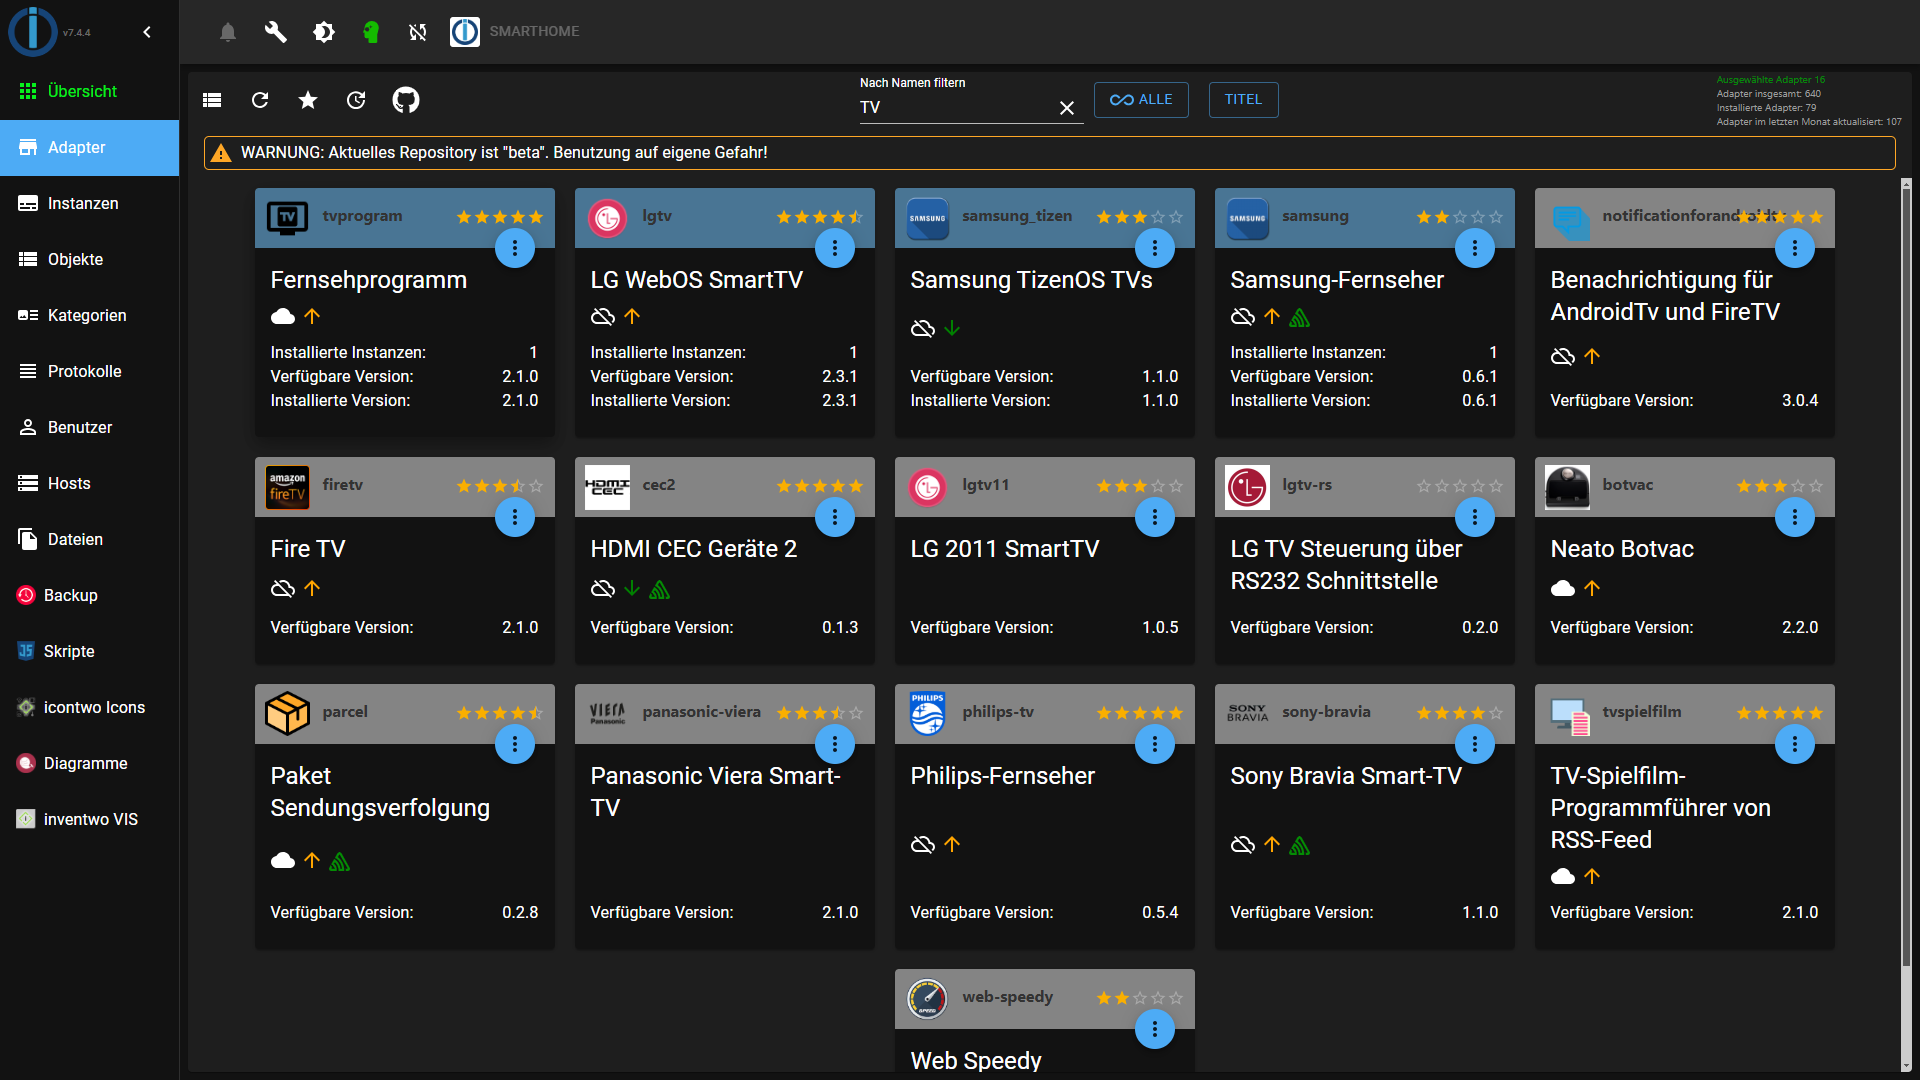Image resolution: width=1920 pixels, height=1080 pixels.
Task: Rate tvprogram via its star rating
Action: pyautogui.click(x=500, y=217)
